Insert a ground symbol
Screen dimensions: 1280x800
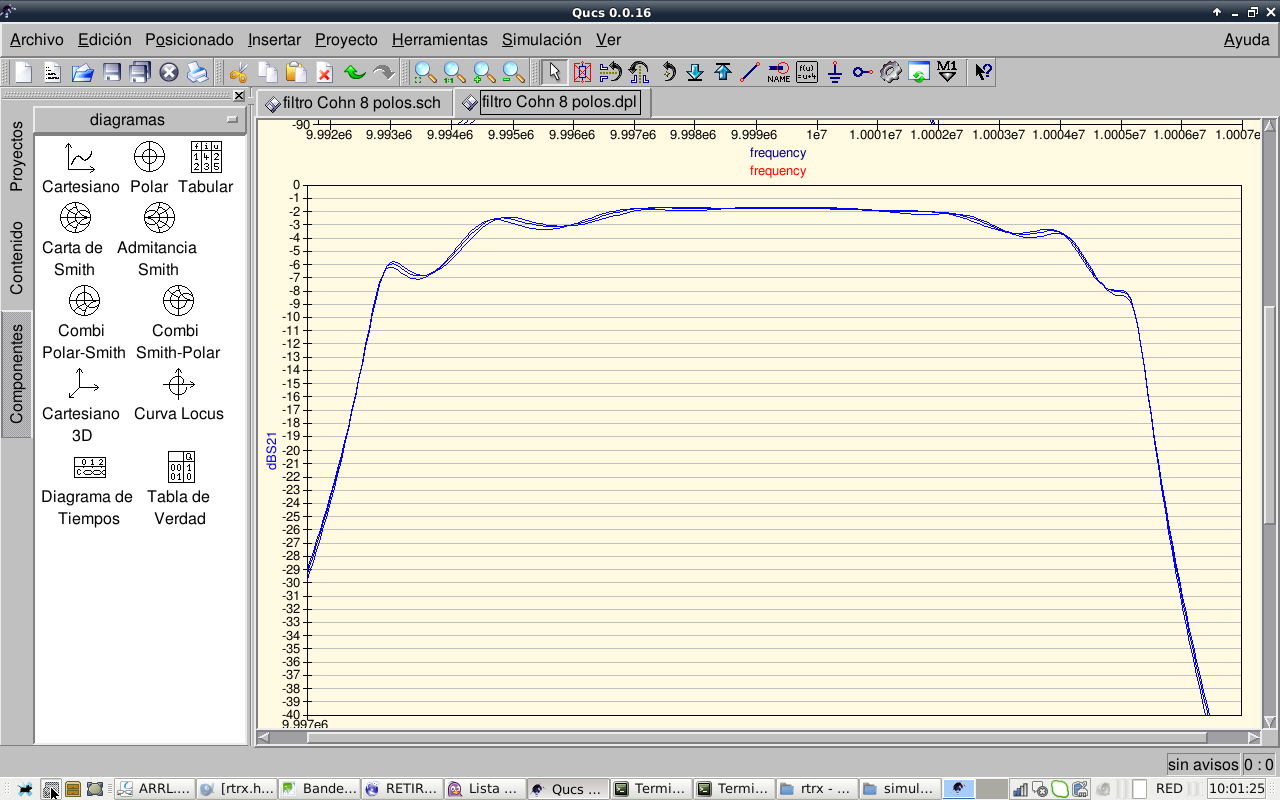(835, 72)
